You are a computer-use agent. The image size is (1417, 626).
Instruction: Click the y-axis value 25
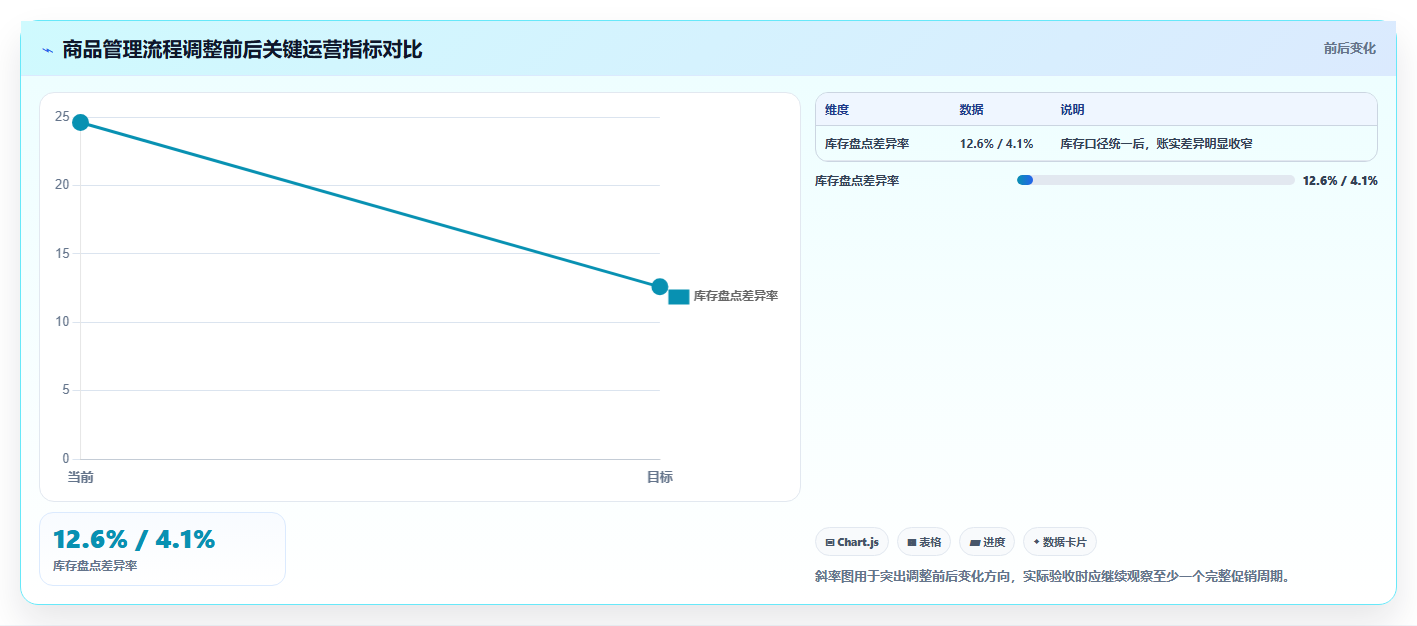[62, 117]
